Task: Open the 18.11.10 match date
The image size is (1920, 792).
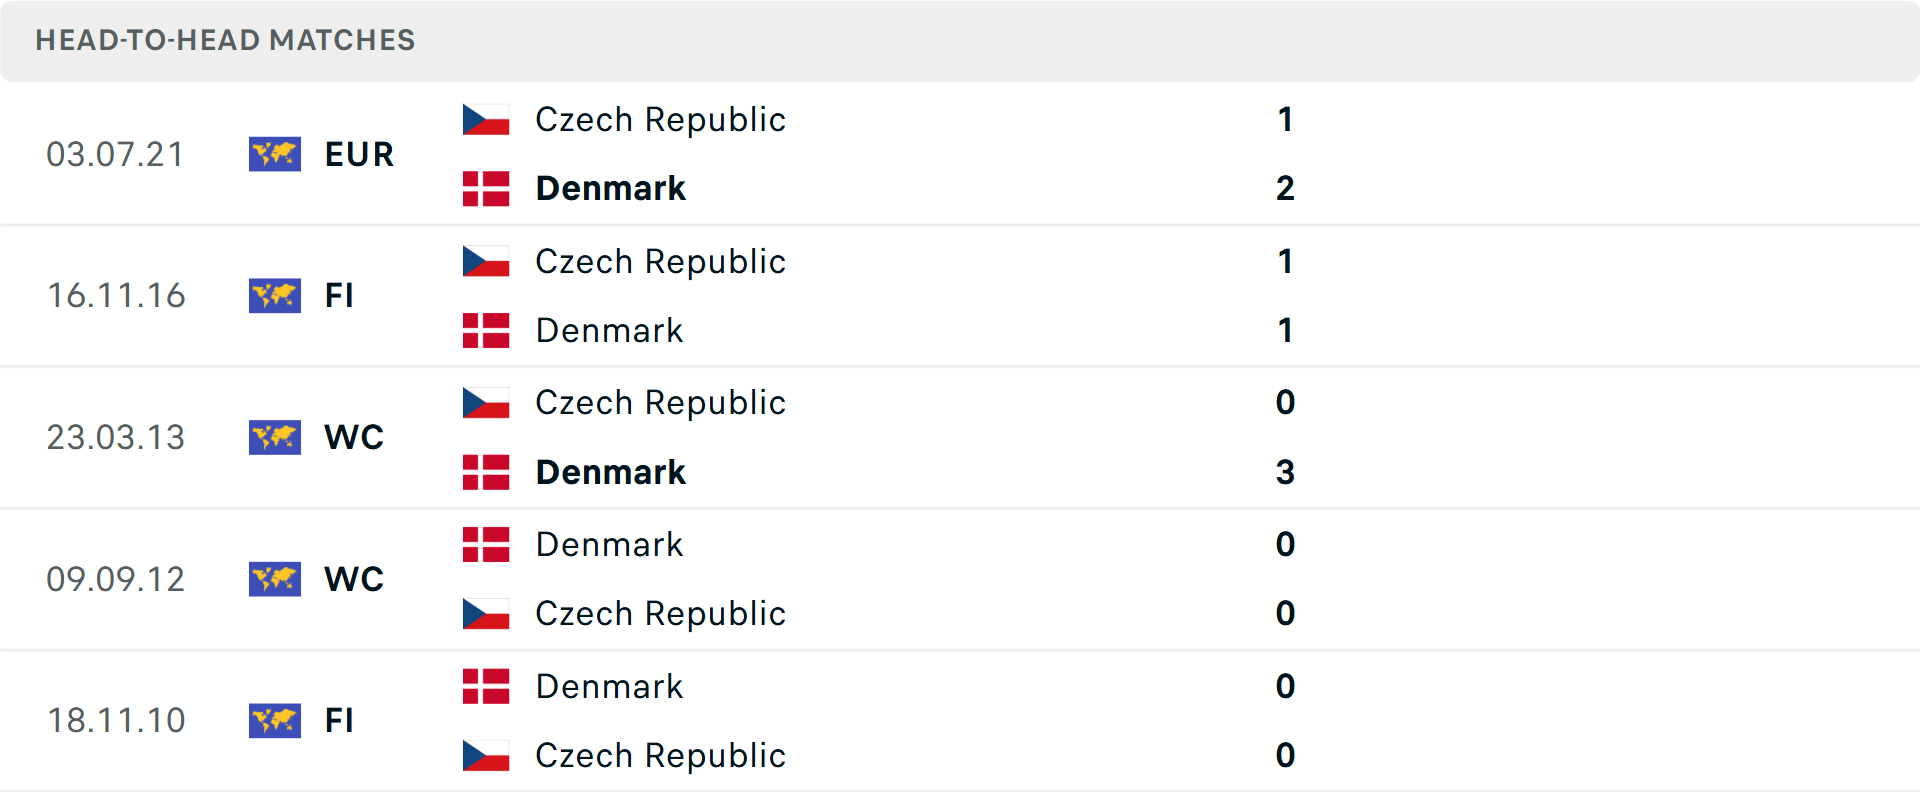Action: tap(116, 721)
